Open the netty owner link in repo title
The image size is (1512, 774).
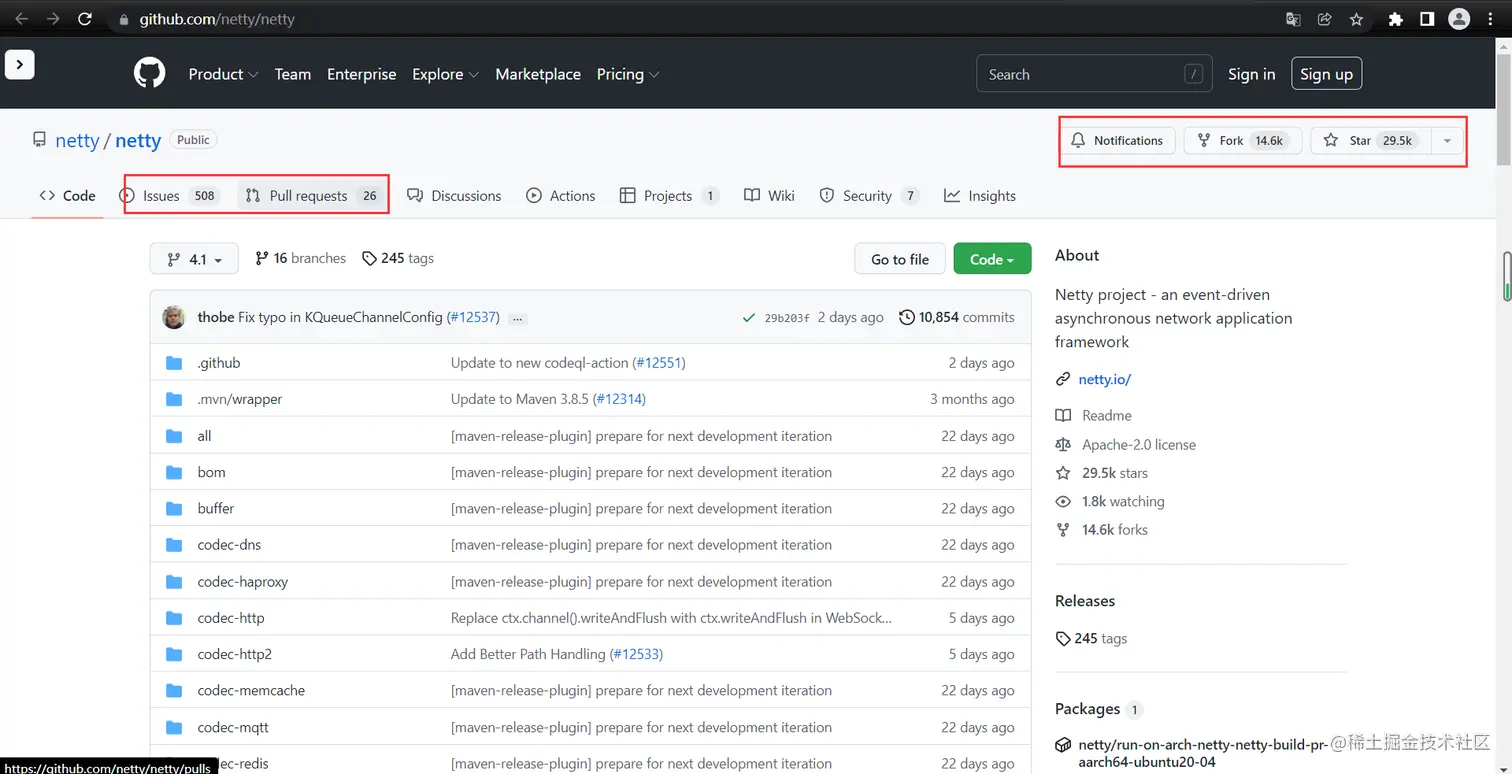point(77,140)
